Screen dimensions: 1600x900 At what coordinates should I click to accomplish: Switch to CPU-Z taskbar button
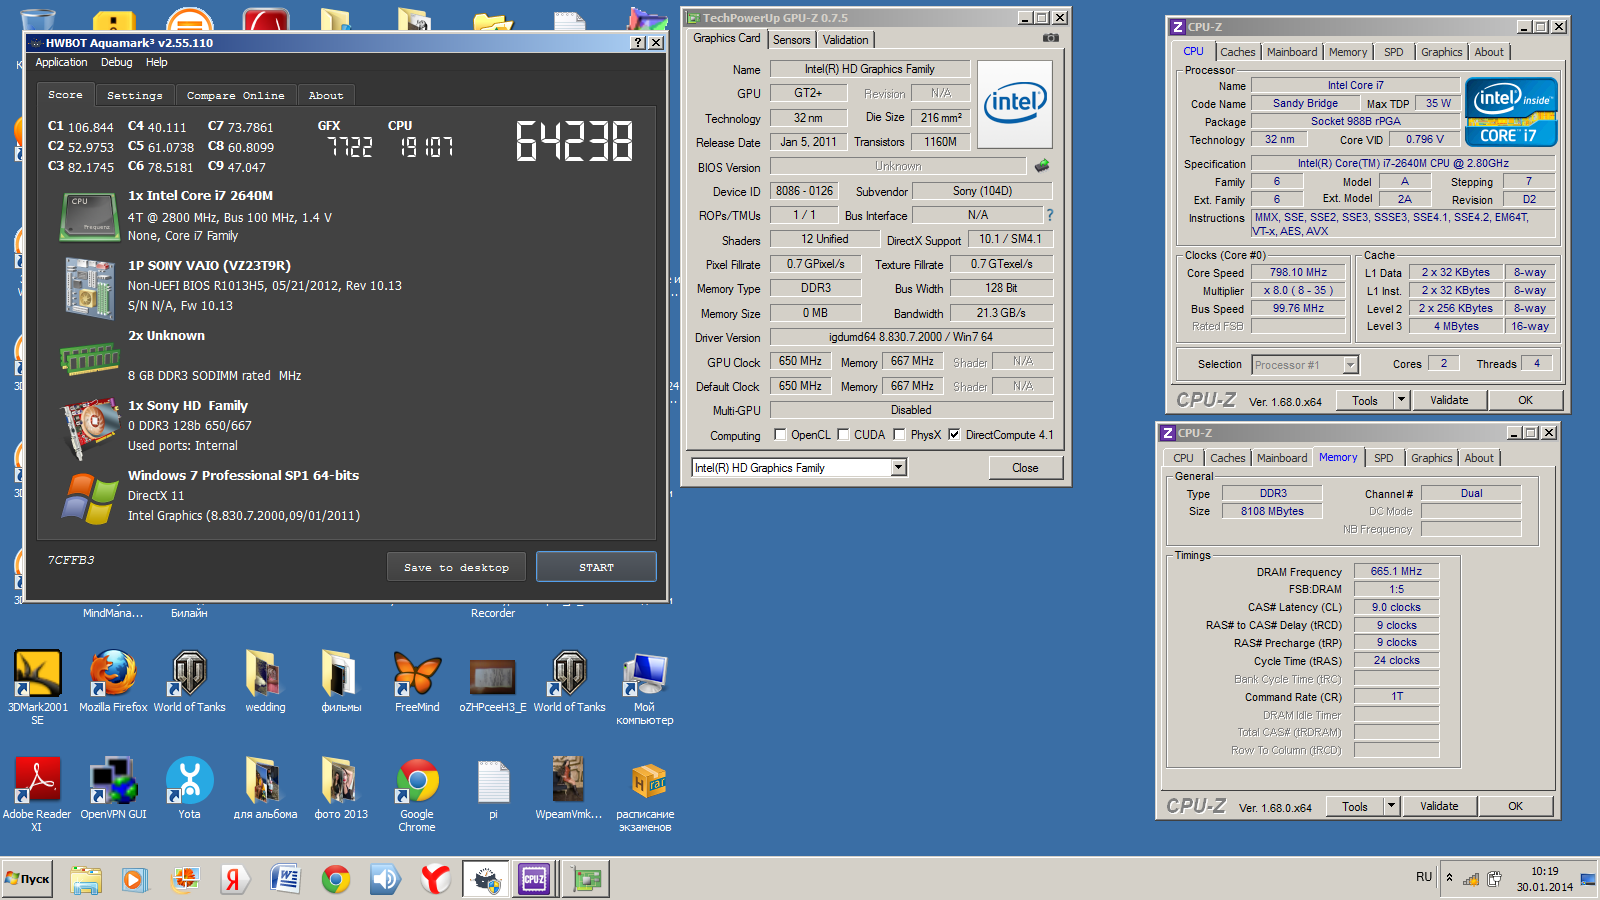tap(534, 879)
